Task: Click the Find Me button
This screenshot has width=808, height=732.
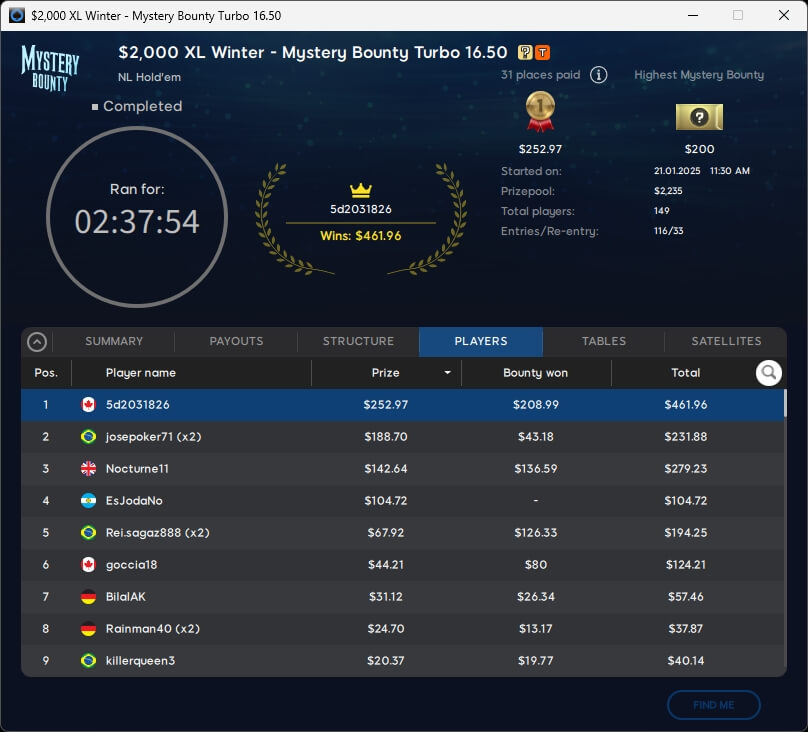Action: coord(714,705)
